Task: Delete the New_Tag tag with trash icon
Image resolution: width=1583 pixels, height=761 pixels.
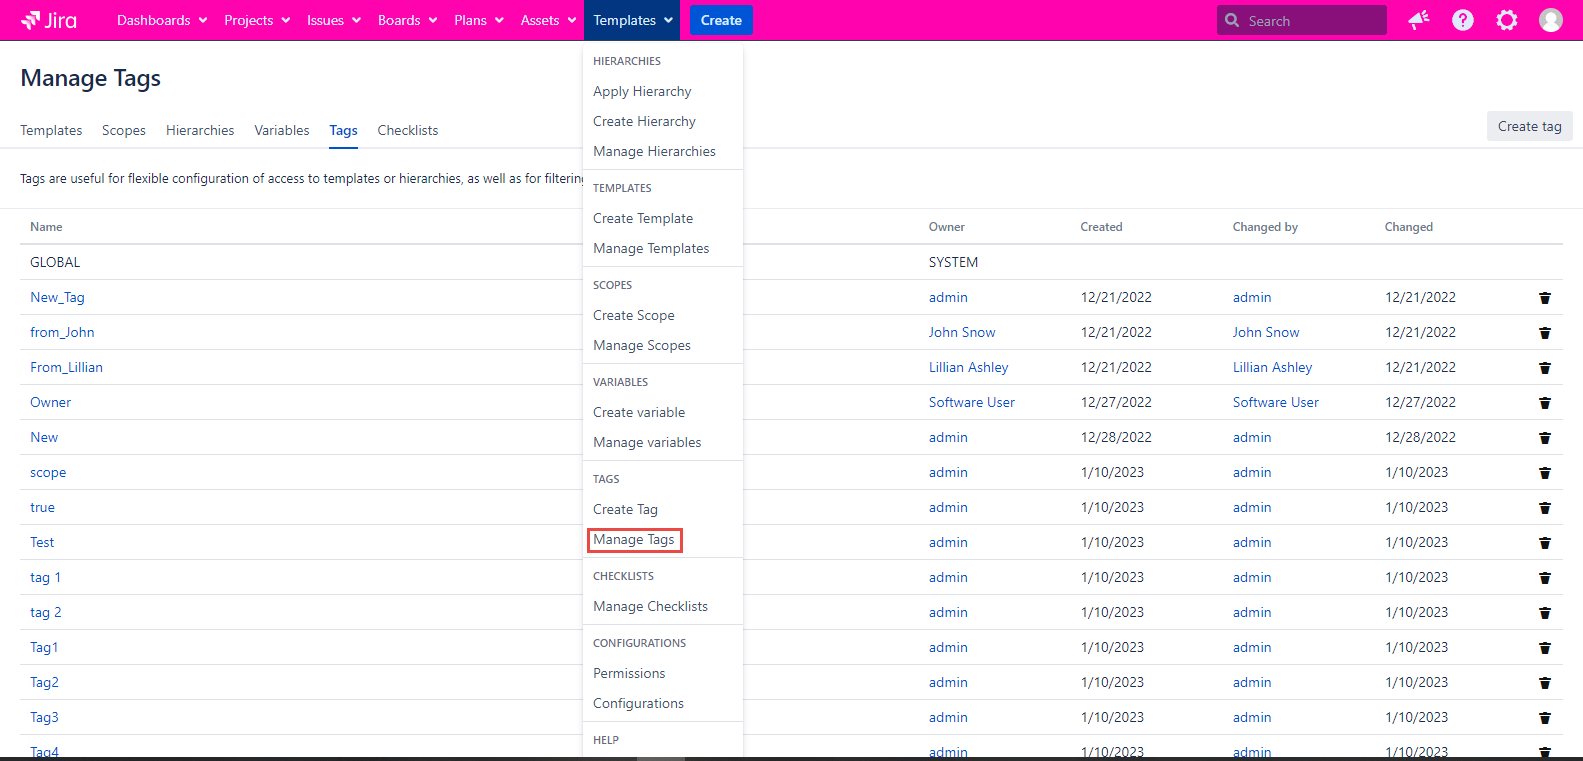Action: pos(1544,298)
